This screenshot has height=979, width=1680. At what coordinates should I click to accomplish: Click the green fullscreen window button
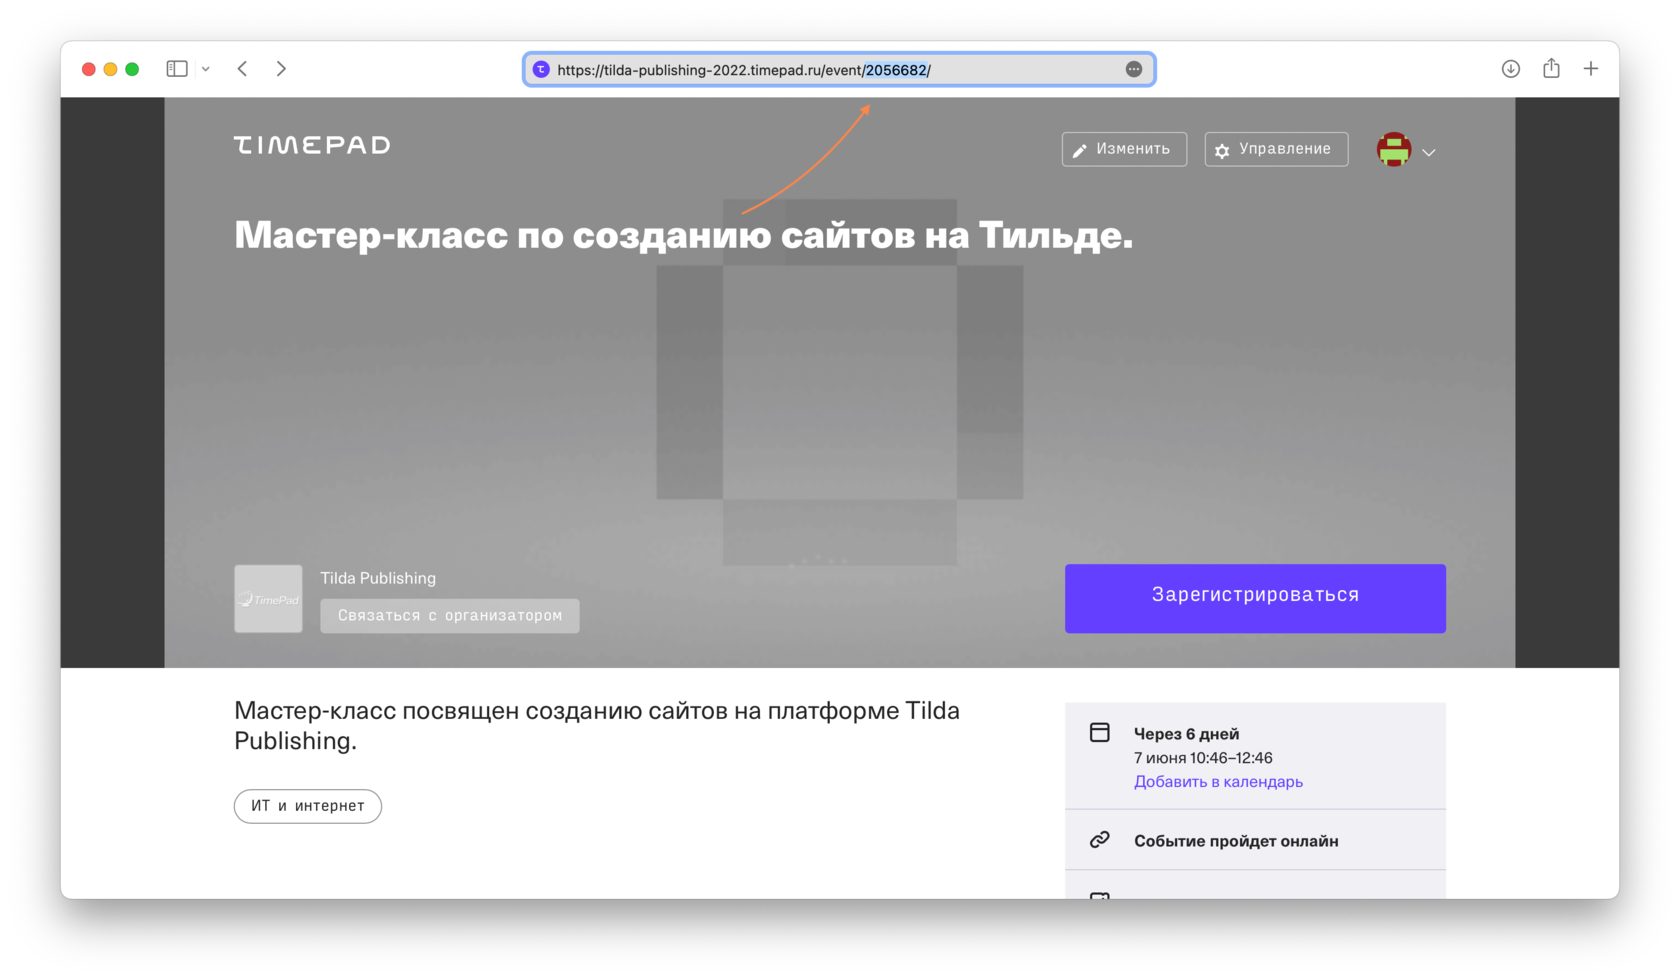pyautogui.click(x=132, y=69)
